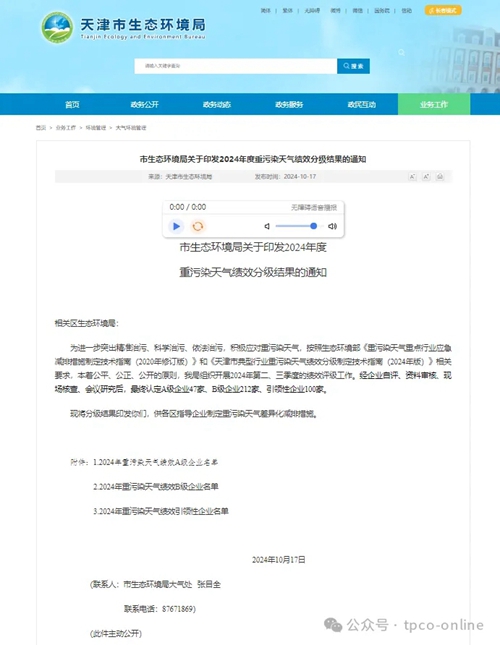This screenshot has height=645, width=500.
Task: Click the magnifier on the 搜索 button
Action: click(x=346, y=66)
